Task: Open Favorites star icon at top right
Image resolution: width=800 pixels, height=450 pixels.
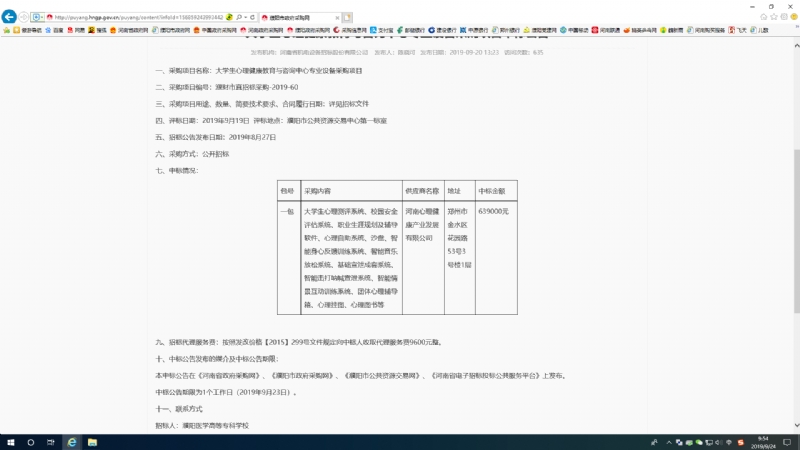Action: pos(773,17)
